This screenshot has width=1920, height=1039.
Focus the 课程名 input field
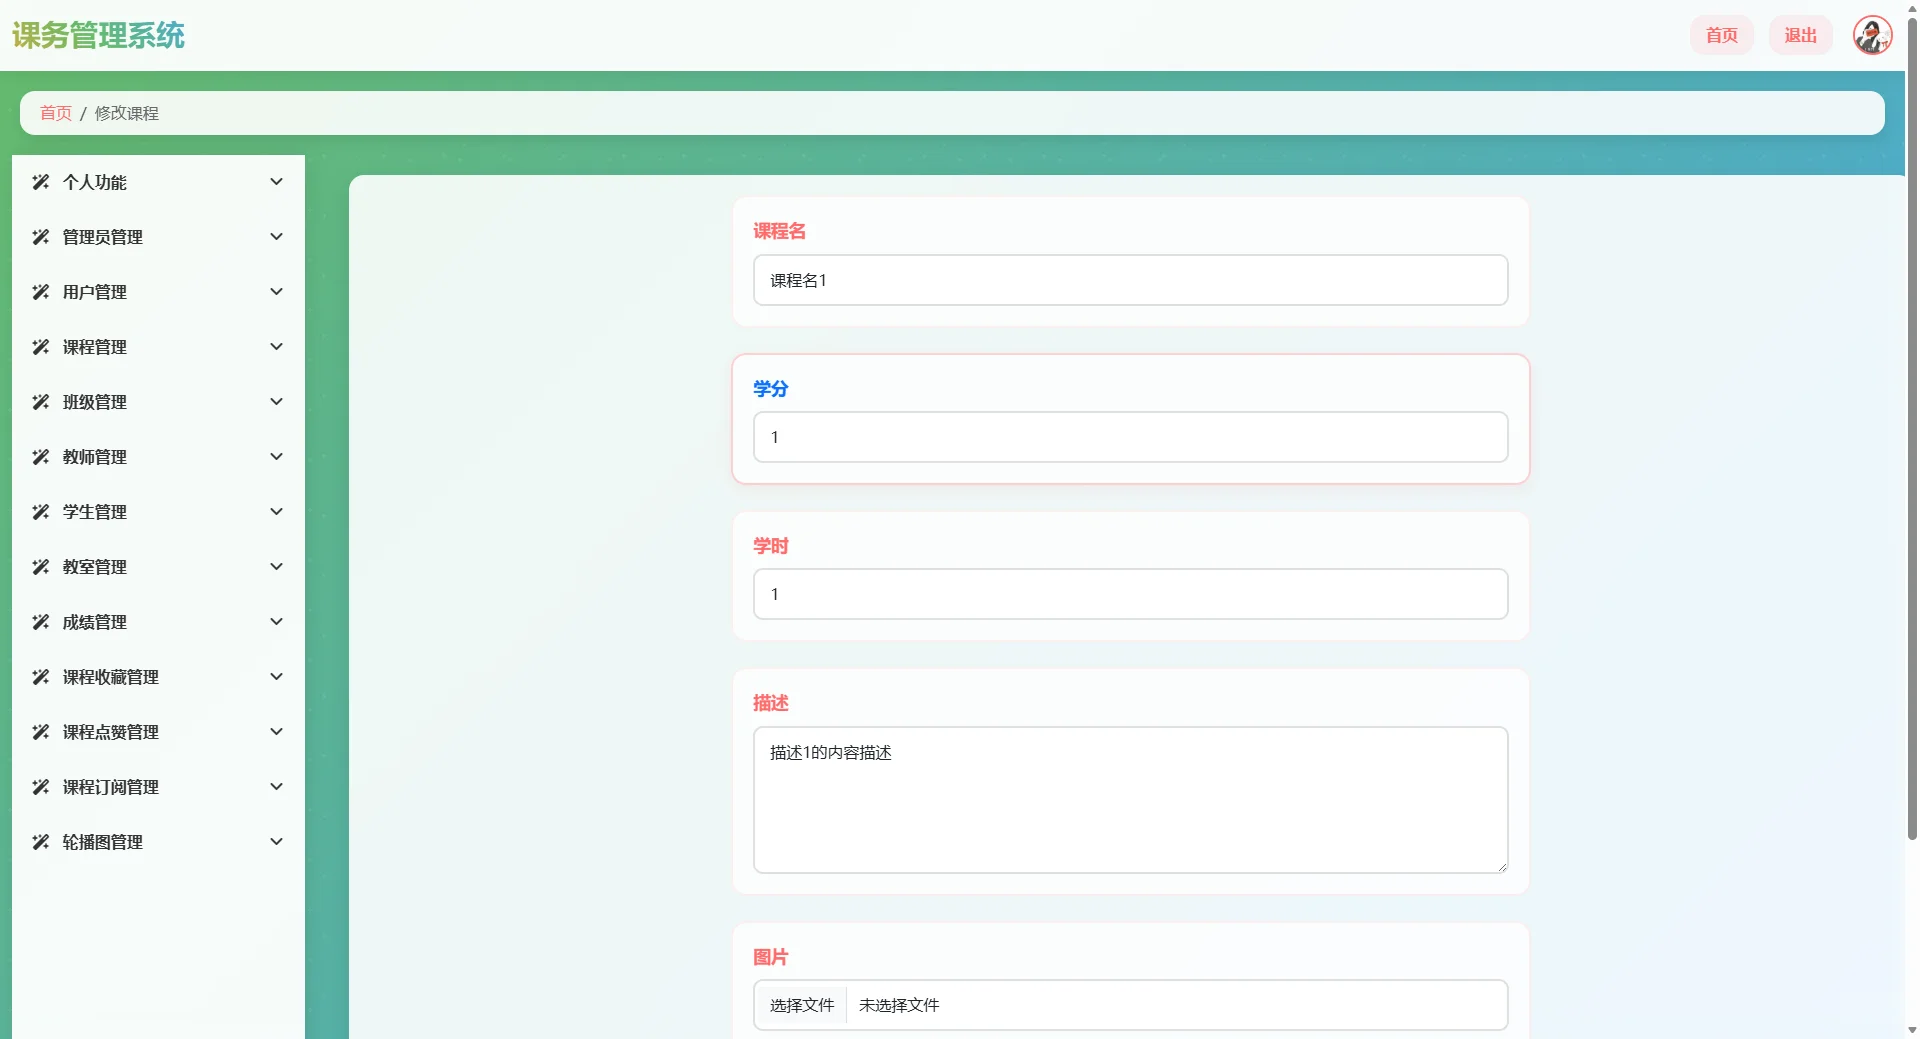[x=1130, y=280]
